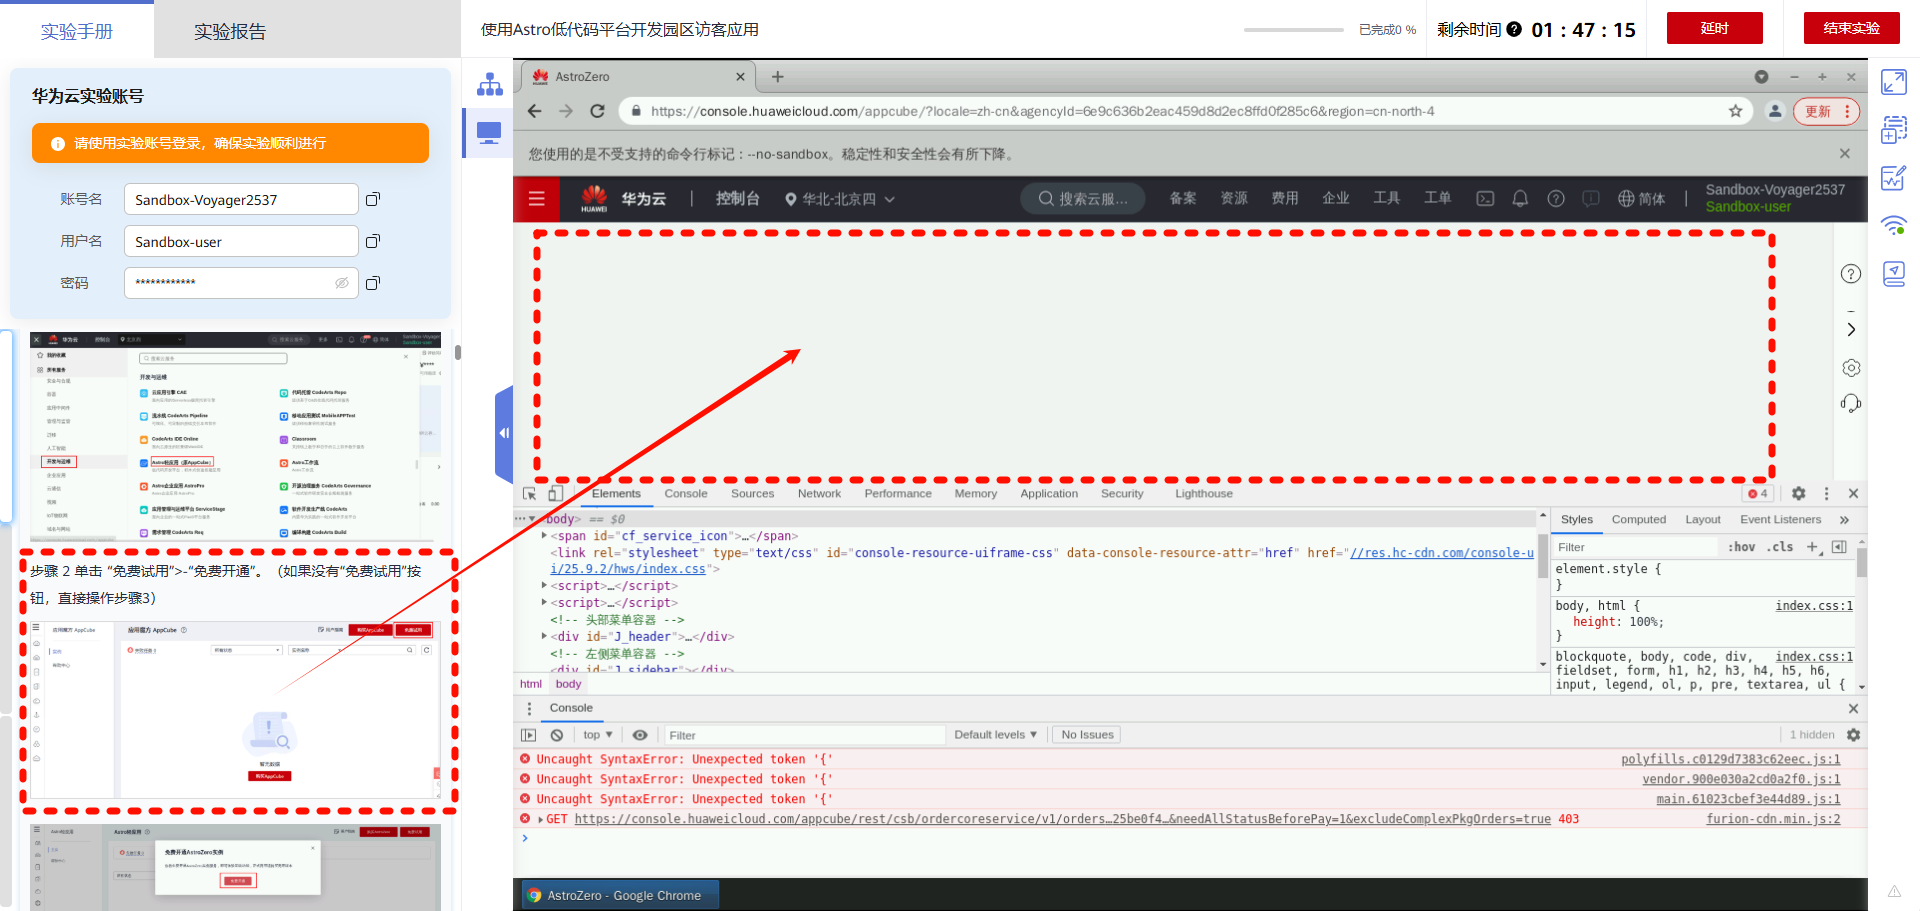The height and width of the screenshot is (911, 1920).
Task: Toggle the .cls element classes panel
Action: click(1780, 547)
